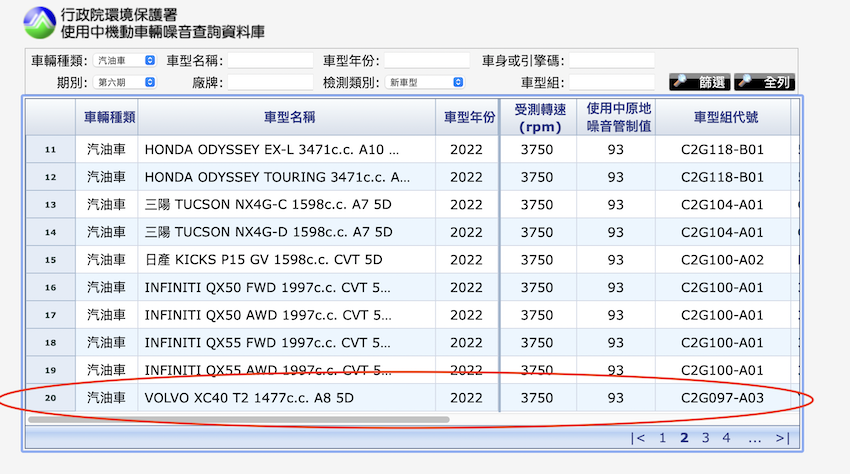Switch to page 1 of results
The width and height of the screenshot is (850, 474).
point(662,437)
